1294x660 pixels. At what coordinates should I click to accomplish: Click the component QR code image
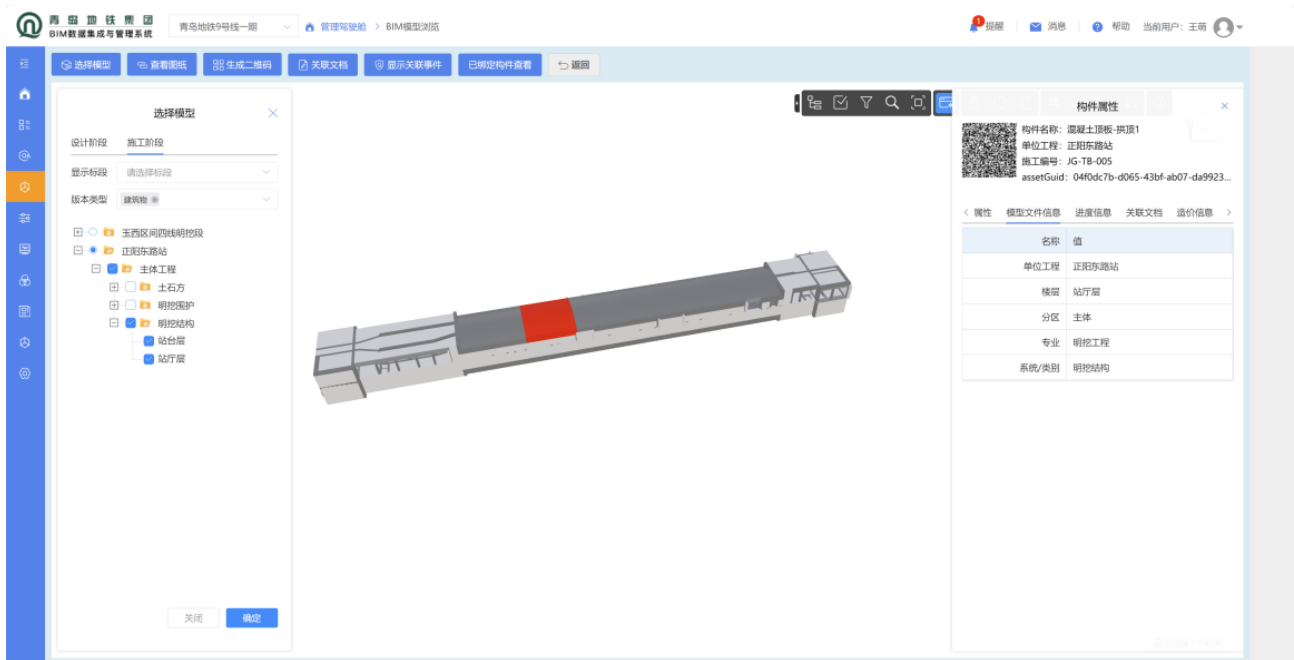coord(988,151)
